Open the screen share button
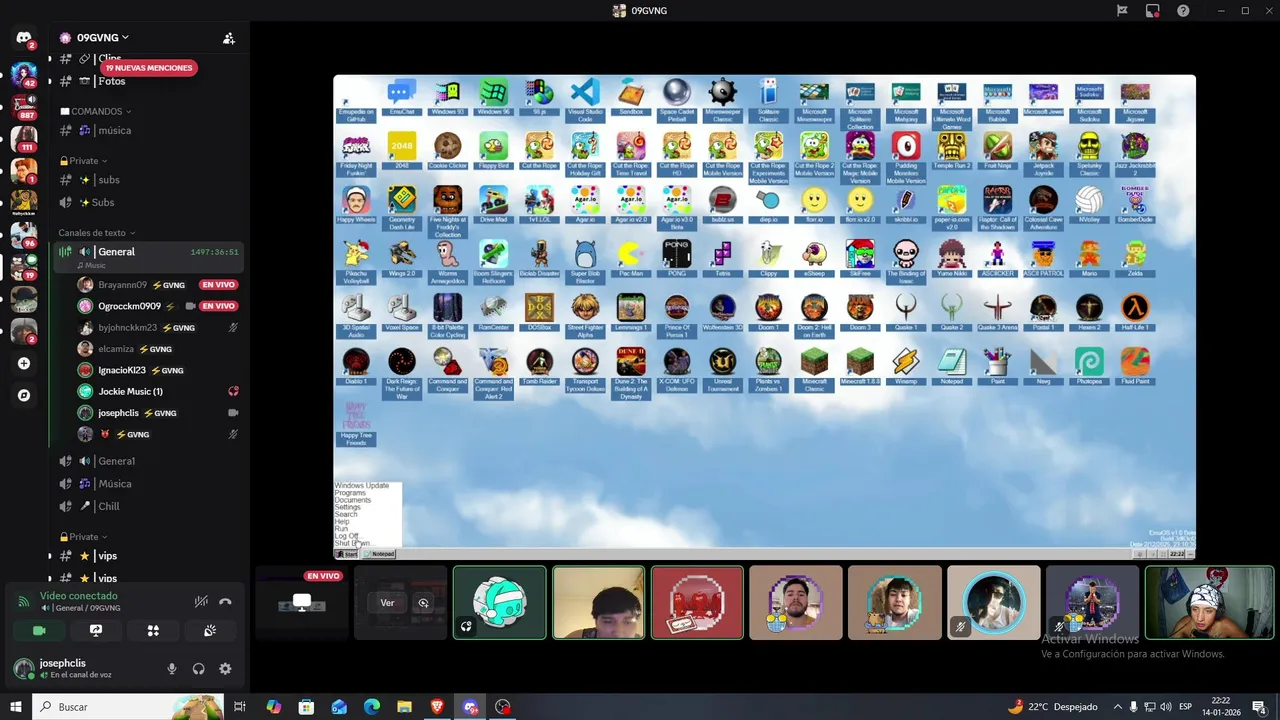 click(x=96, y=631)
